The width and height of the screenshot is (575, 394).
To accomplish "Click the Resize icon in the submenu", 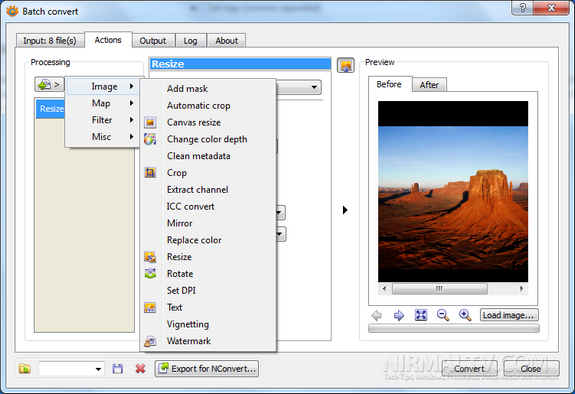I will coord(150,257).
